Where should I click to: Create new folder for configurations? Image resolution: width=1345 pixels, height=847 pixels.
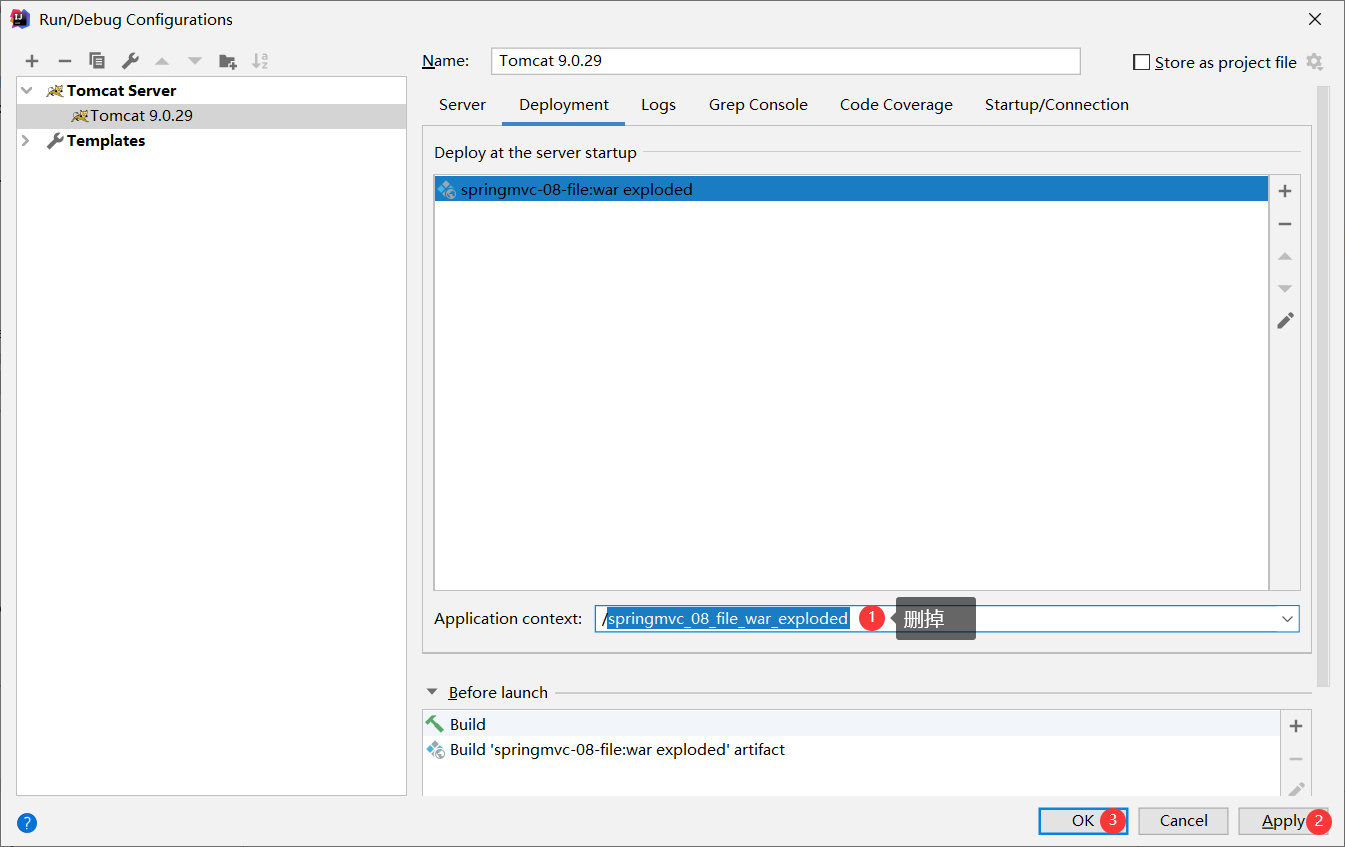click(228, 61)
